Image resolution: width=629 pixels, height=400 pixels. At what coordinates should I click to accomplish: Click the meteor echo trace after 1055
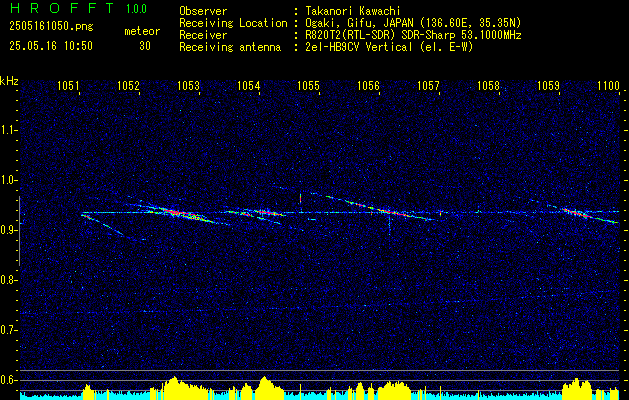point(375,208)
